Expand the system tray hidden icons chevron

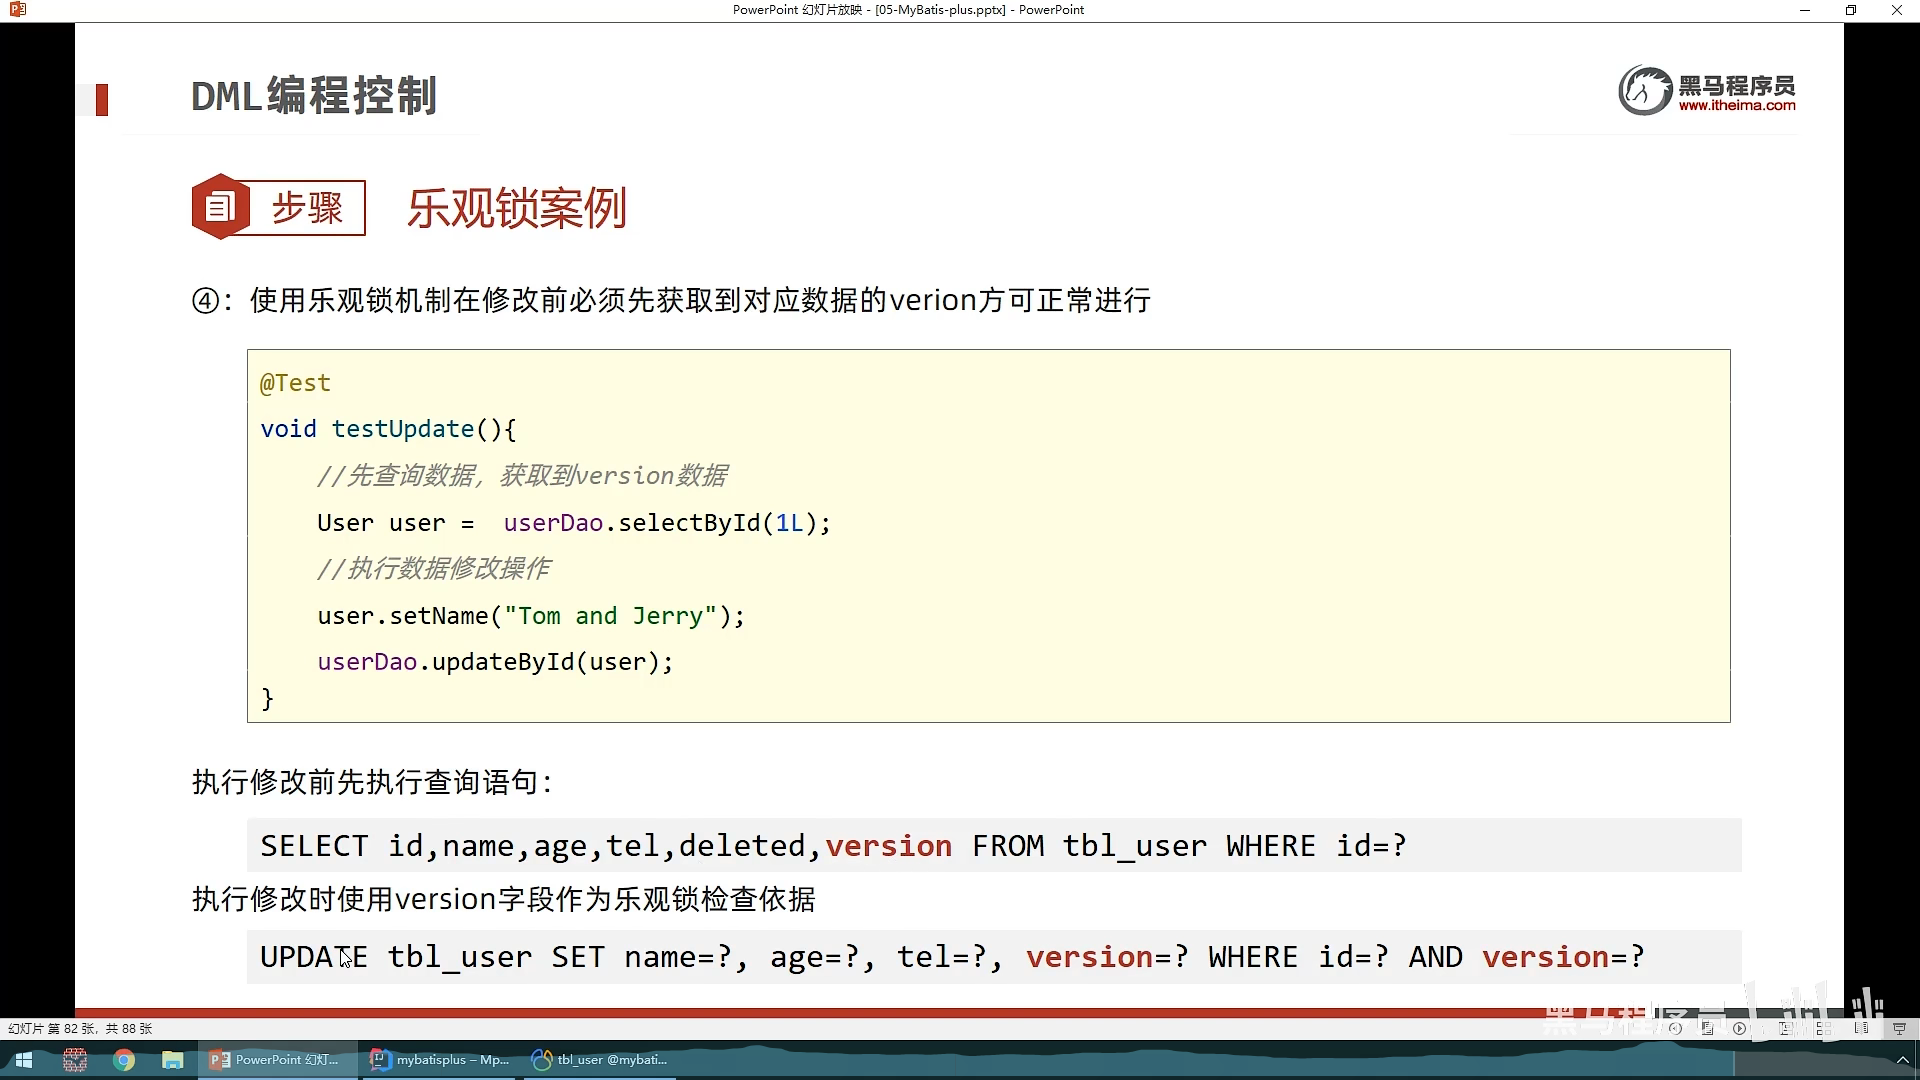point(1902,1060)
